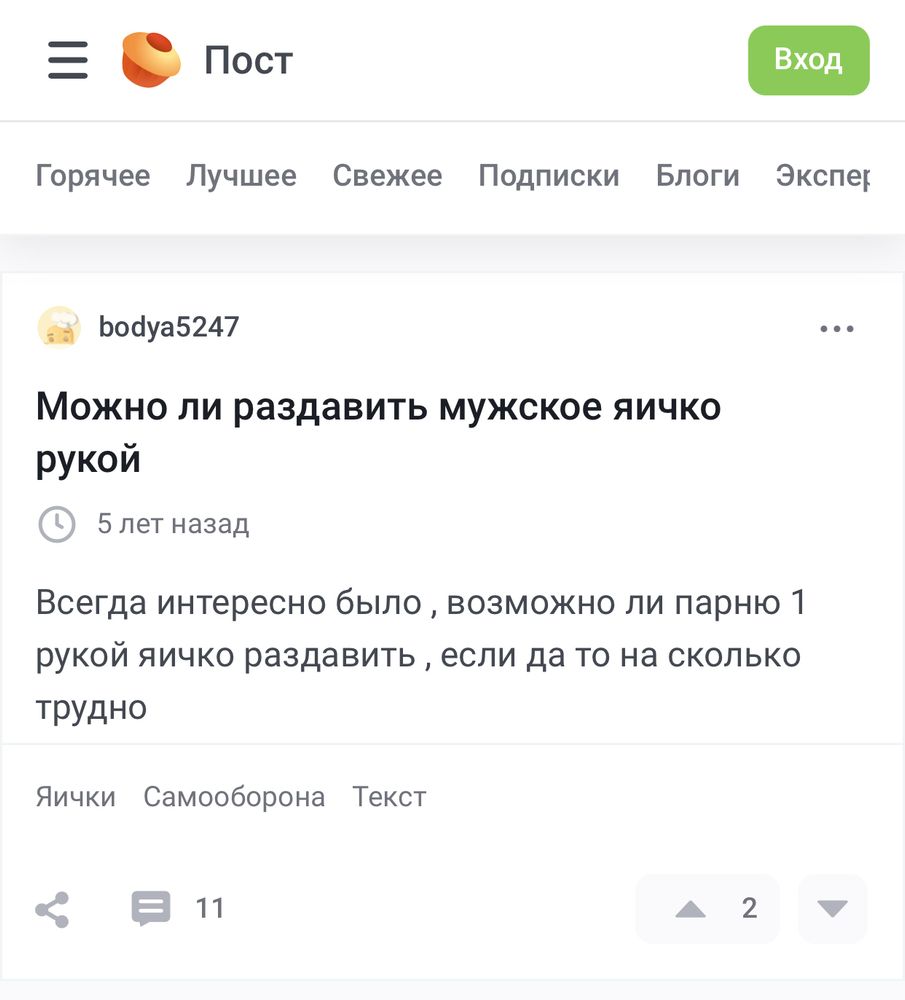Open the partially visible Эксперты tab
The image size is (905, 1000).
823,175
